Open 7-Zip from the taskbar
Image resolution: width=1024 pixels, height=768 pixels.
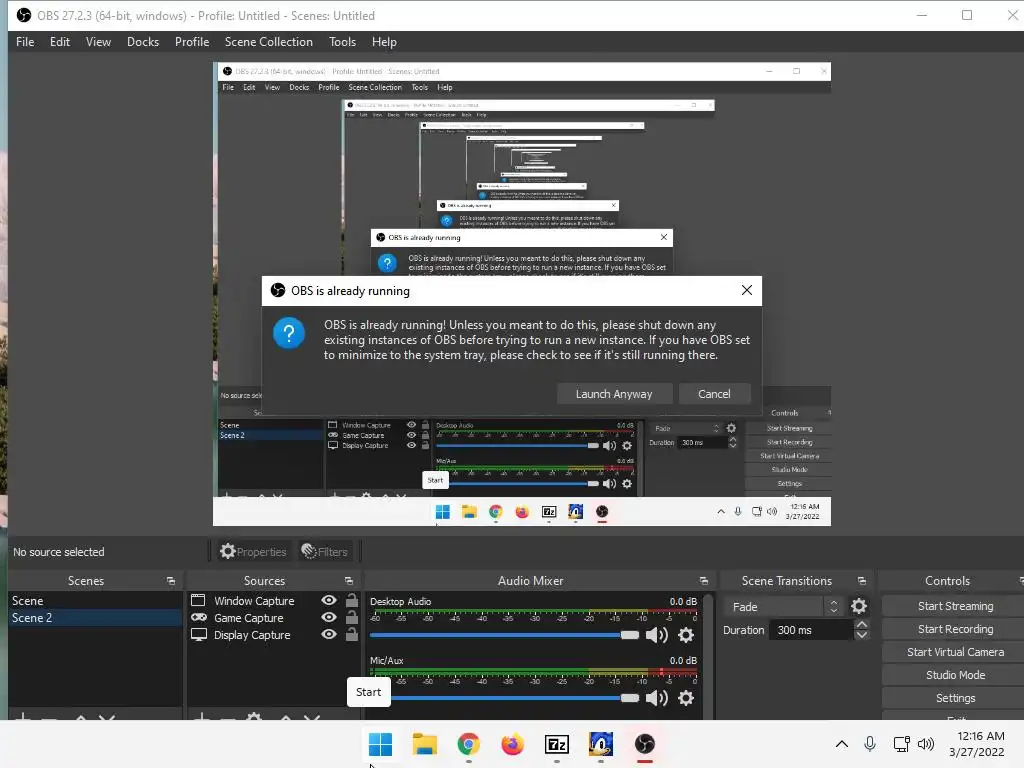pyautogui.click(x=556, y=744)
